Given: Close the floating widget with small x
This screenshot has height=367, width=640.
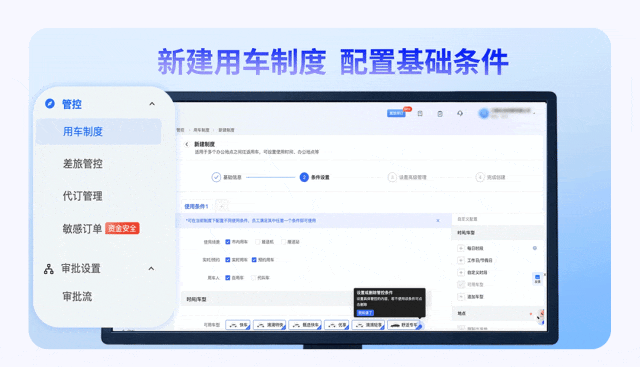Looking at the screenshot, I should click(544, 275).
